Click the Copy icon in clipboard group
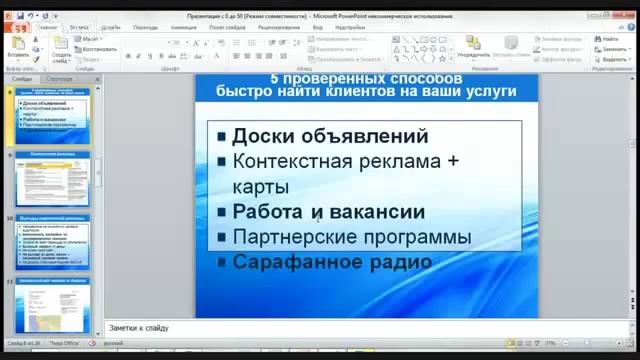The width and height of the screenshot is (640, 360). click(x=36, y=49)
